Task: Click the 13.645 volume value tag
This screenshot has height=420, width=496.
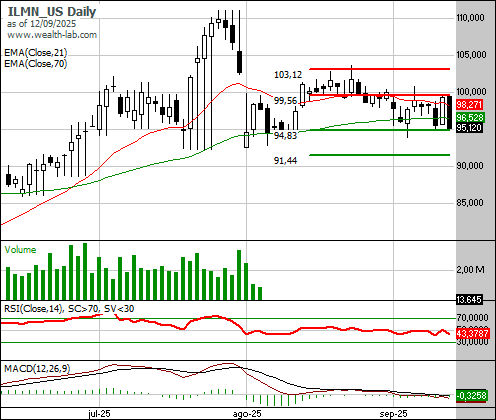Action: 469,299
